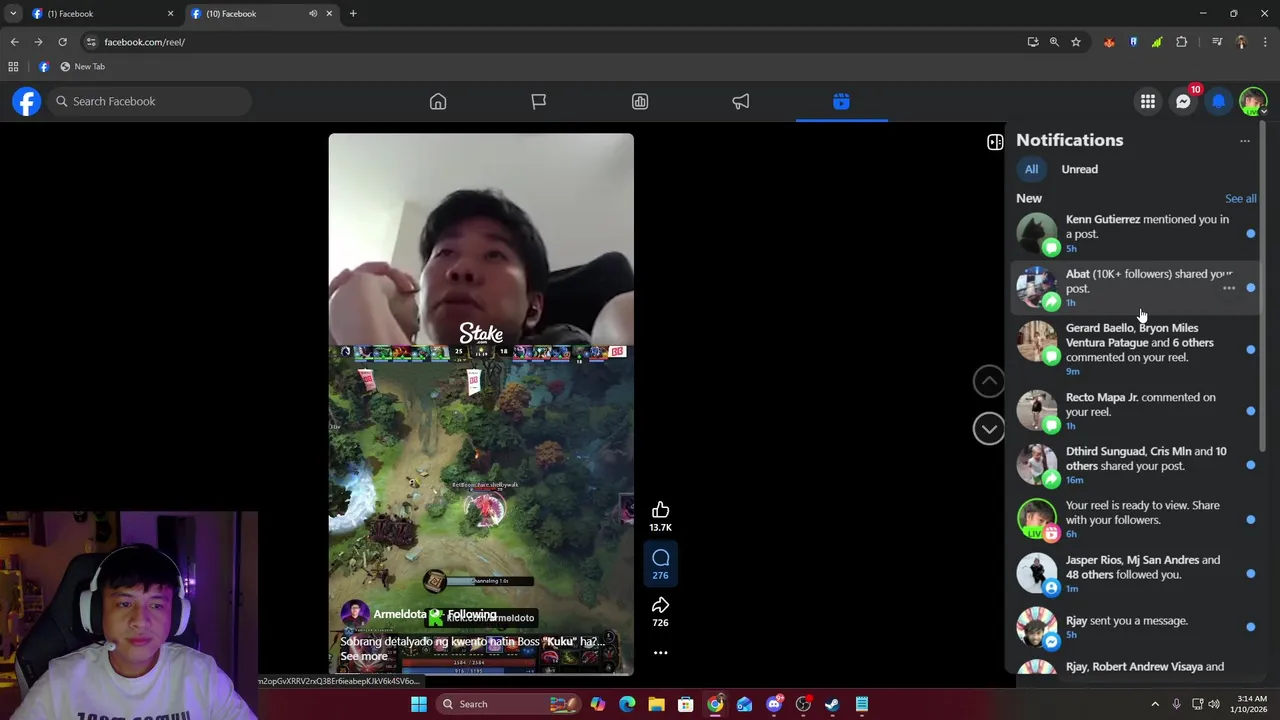The height and width of the screenshot is (720, 1280).
Task: Open New Tab bookmark
Action: (x=82, y=67)
